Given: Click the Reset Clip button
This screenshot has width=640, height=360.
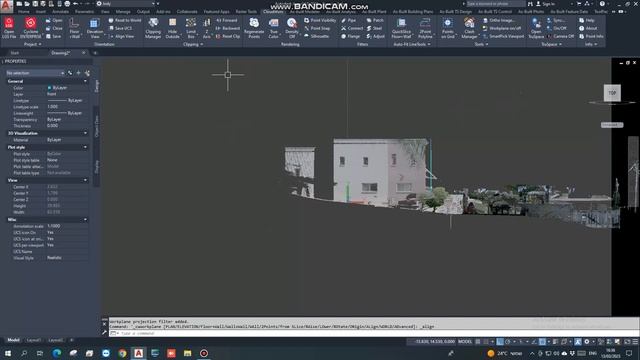Looking at the screenshot, I should pyautogui.click(x=227, y=36).
